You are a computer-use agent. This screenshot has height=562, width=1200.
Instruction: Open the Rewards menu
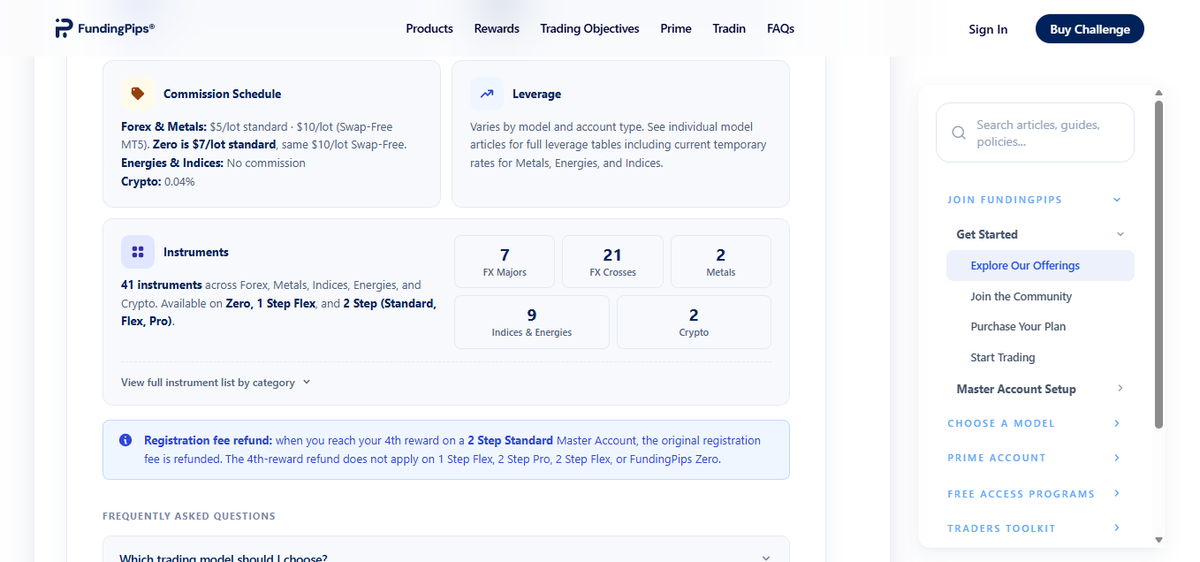point(497,28)
